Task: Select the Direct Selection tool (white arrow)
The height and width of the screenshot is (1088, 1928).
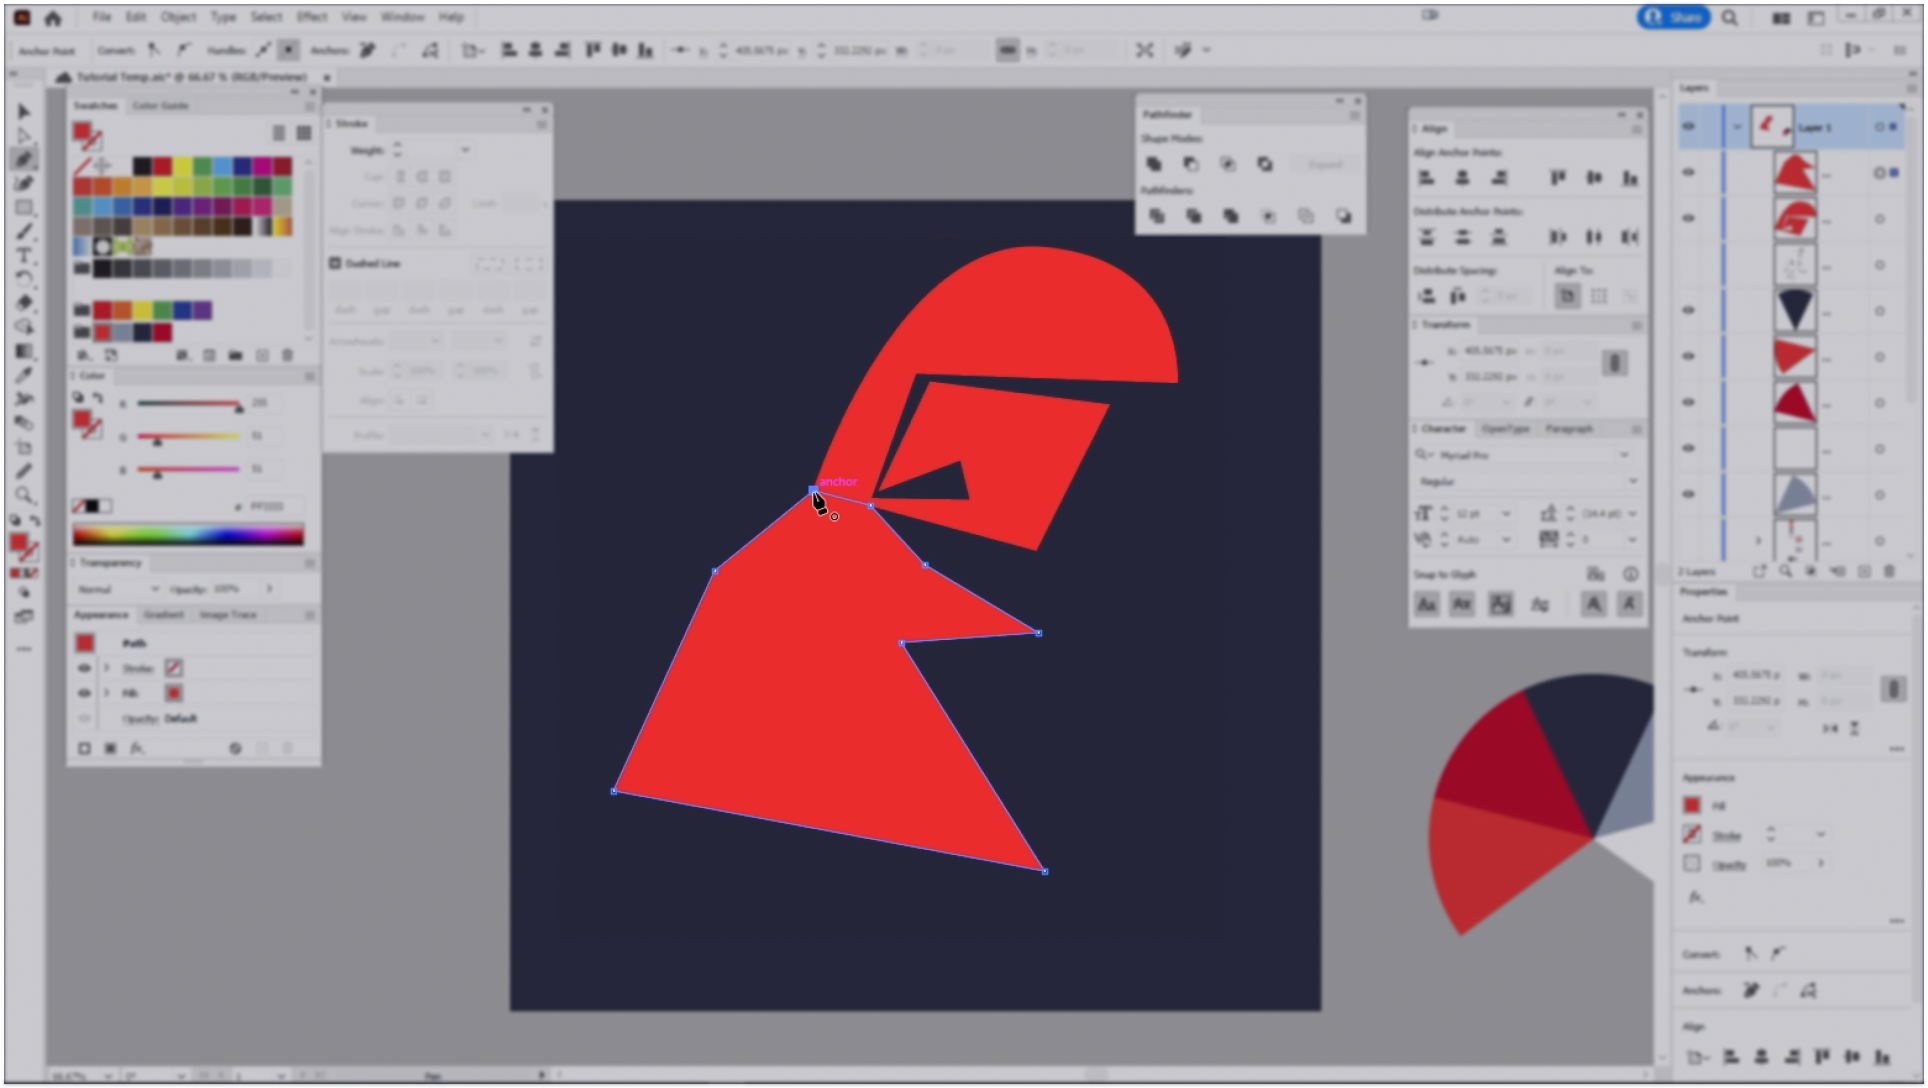Action: coord(24,135)
